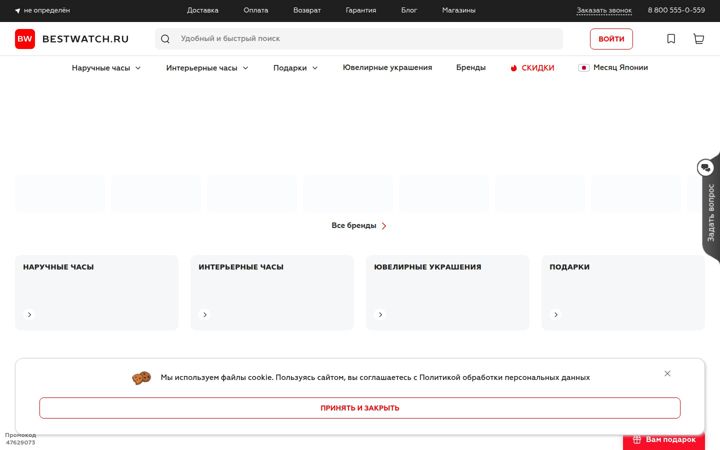
Task: Click ВОЙТИ login button
Action: (x=611, y=39)
